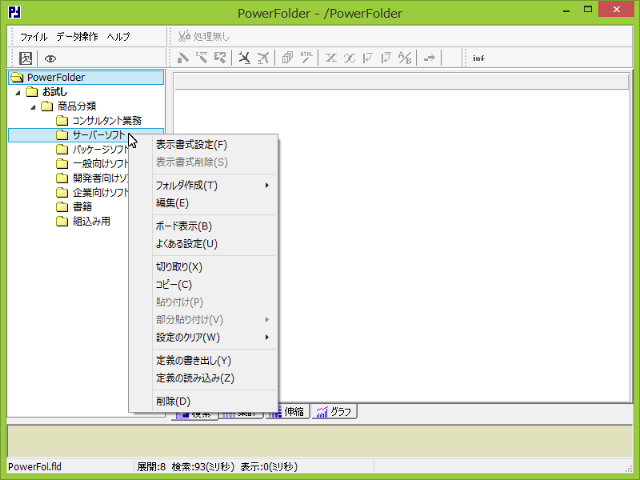This screenshot has height=480, width=640.
Task: Click folder icon beside コンサルタント業務
Action: [62, 121]
